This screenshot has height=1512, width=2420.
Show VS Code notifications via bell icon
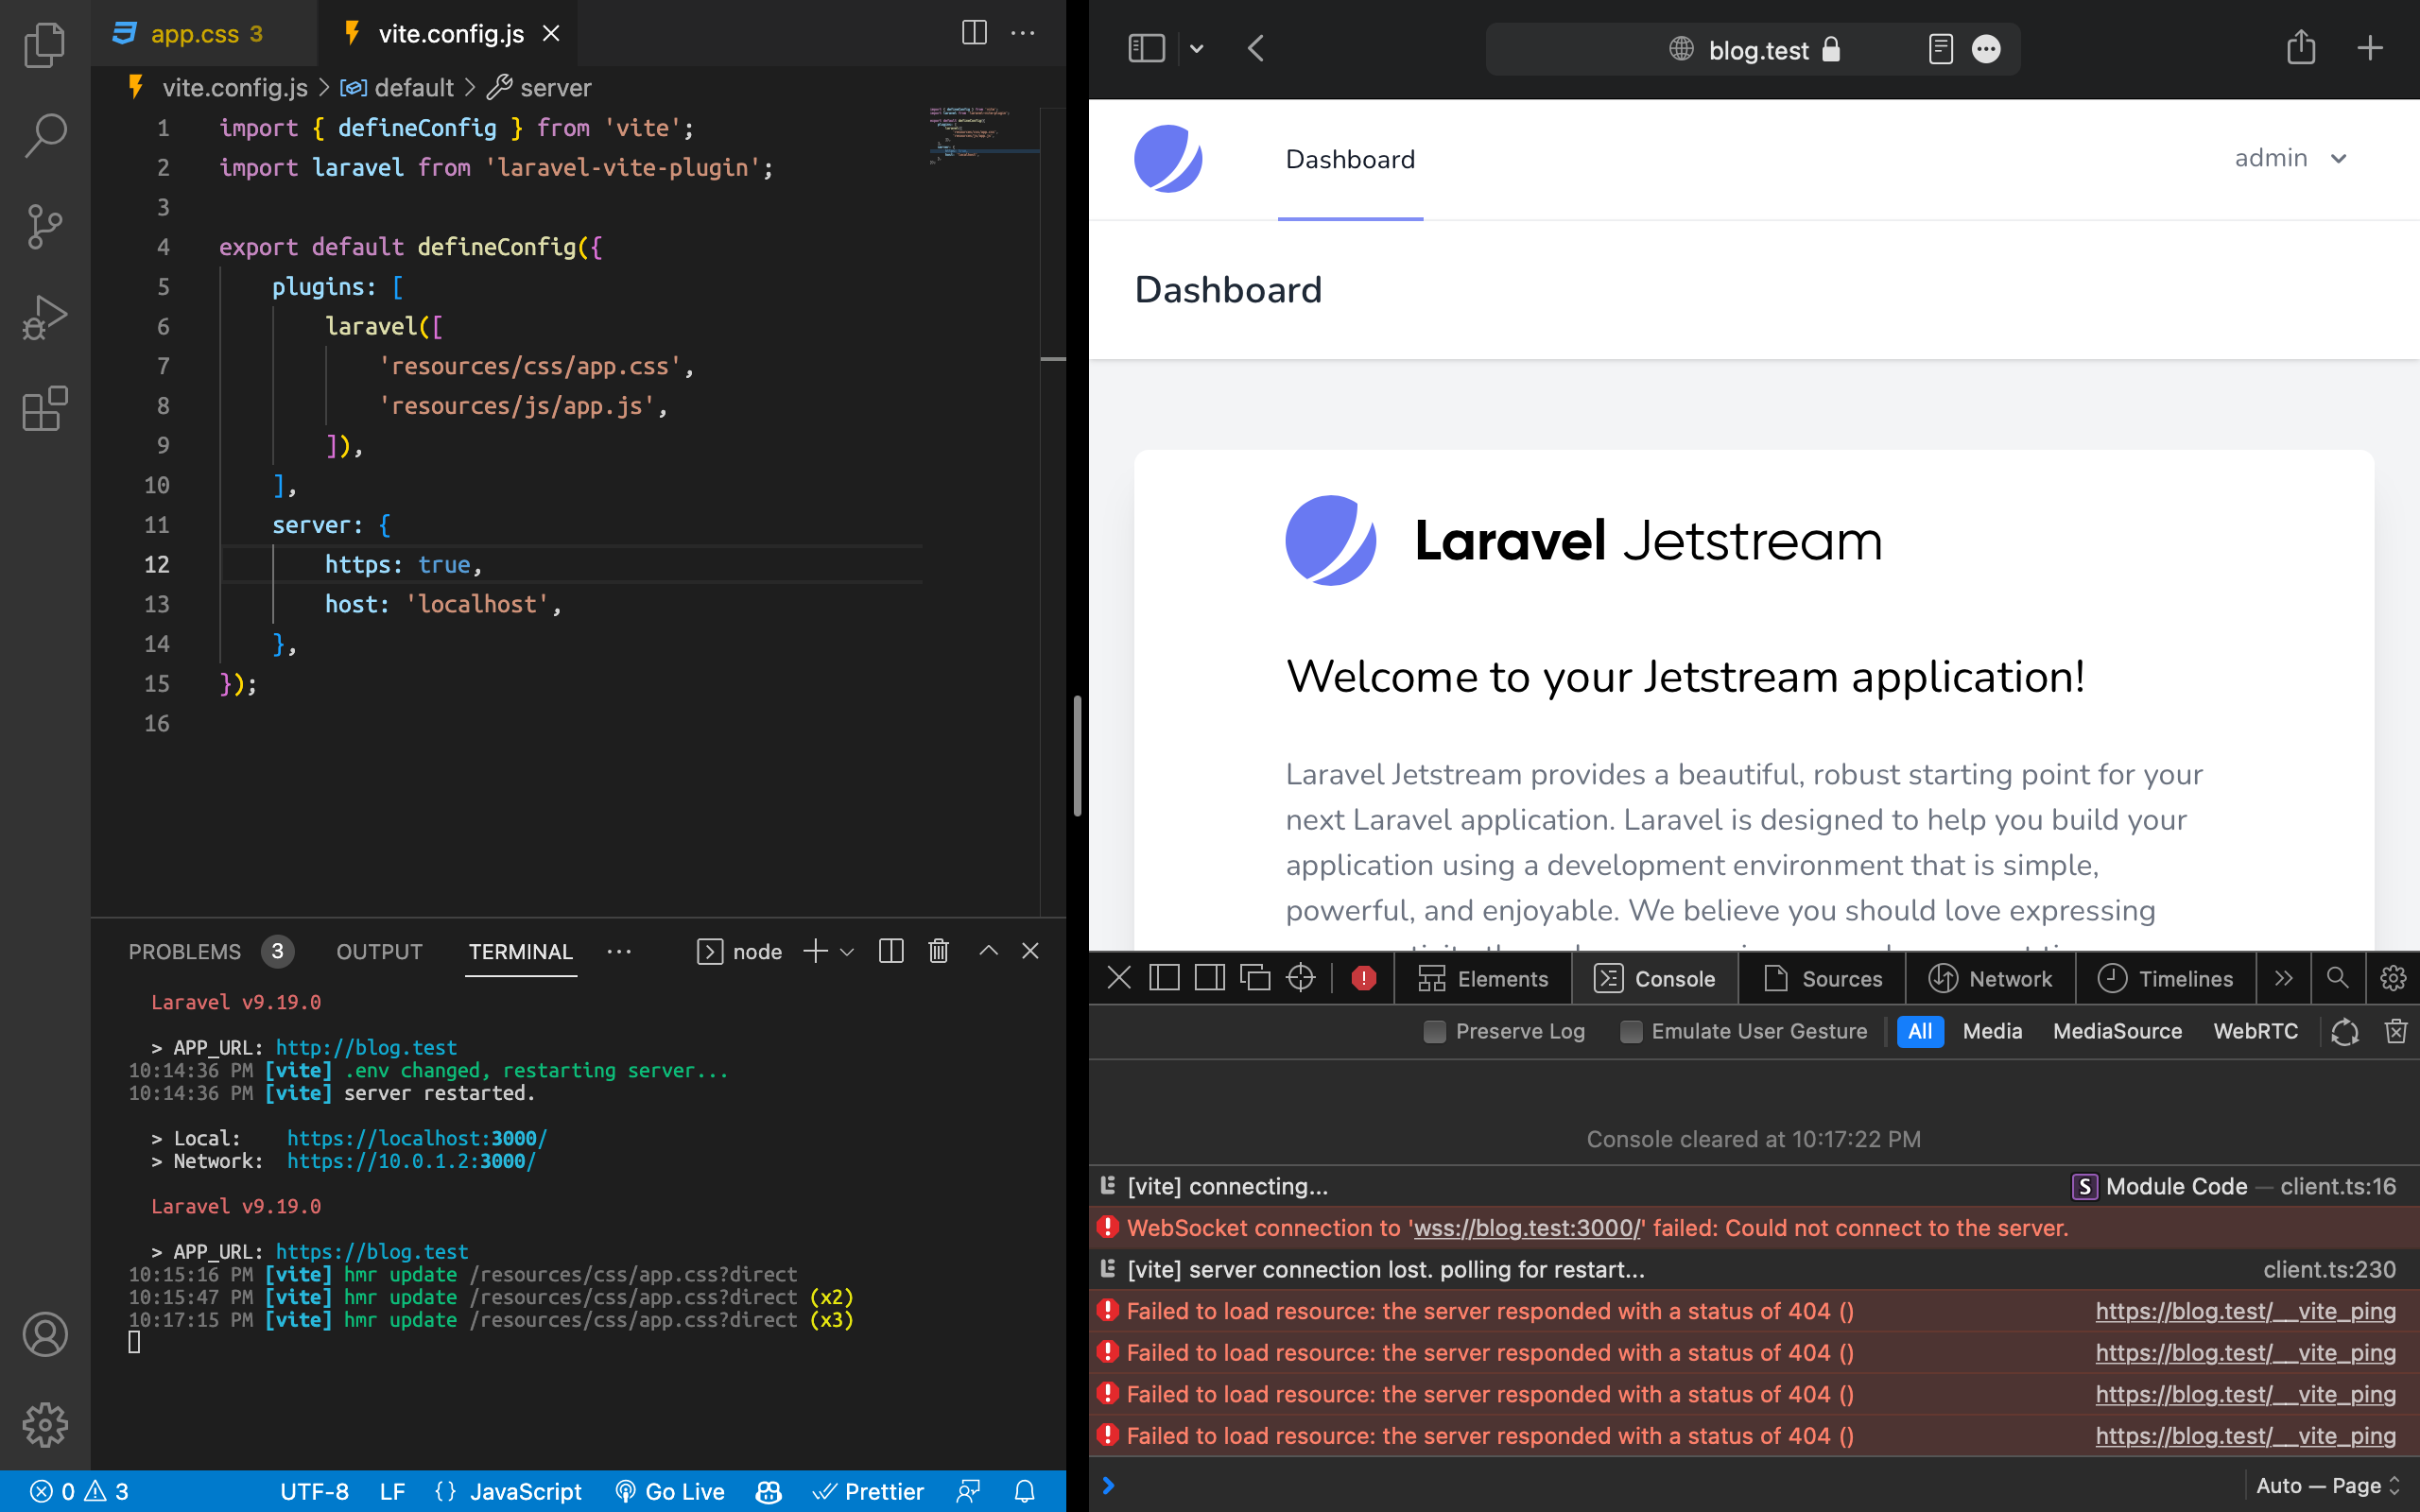pos(1024,1491)
